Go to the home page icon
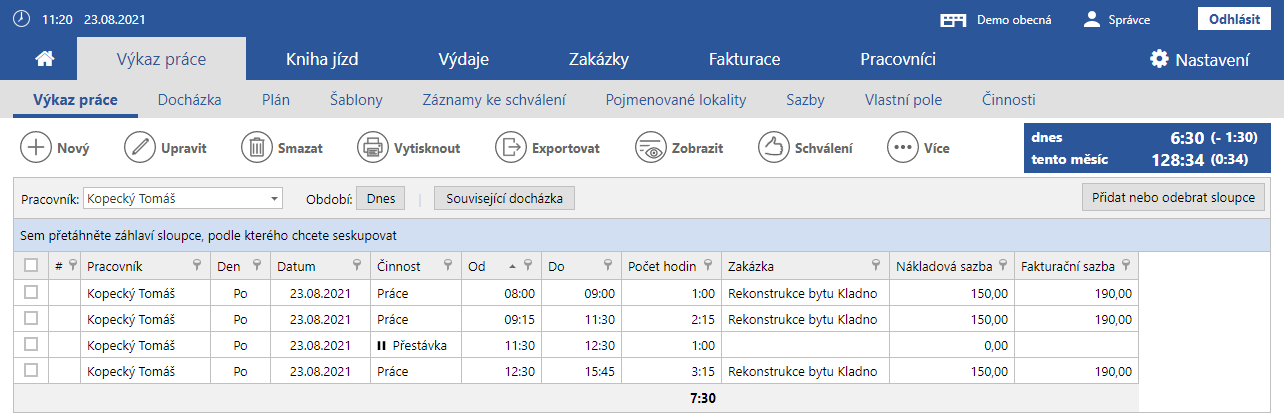Image resolution: width=1284 pixels, height=413 pixels. click(x=44, y=59)
